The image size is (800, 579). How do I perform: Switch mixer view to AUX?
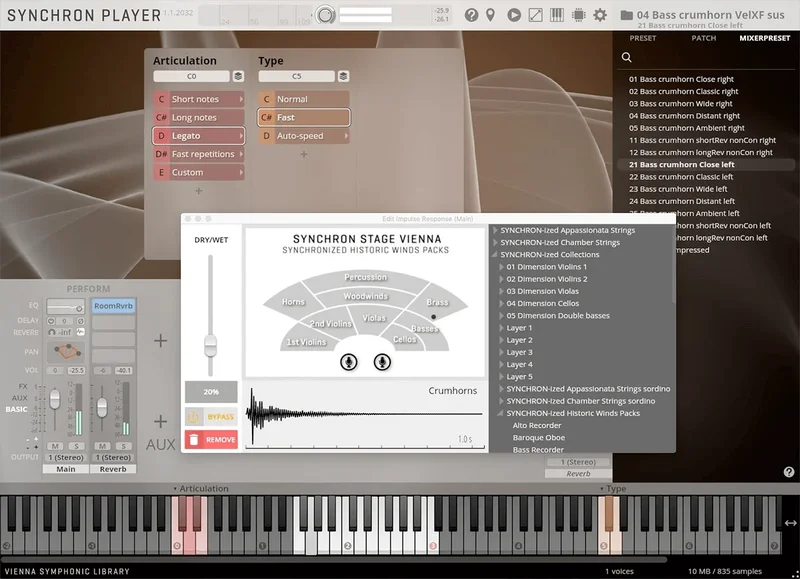pyautogui.click(x=20, y=398)
